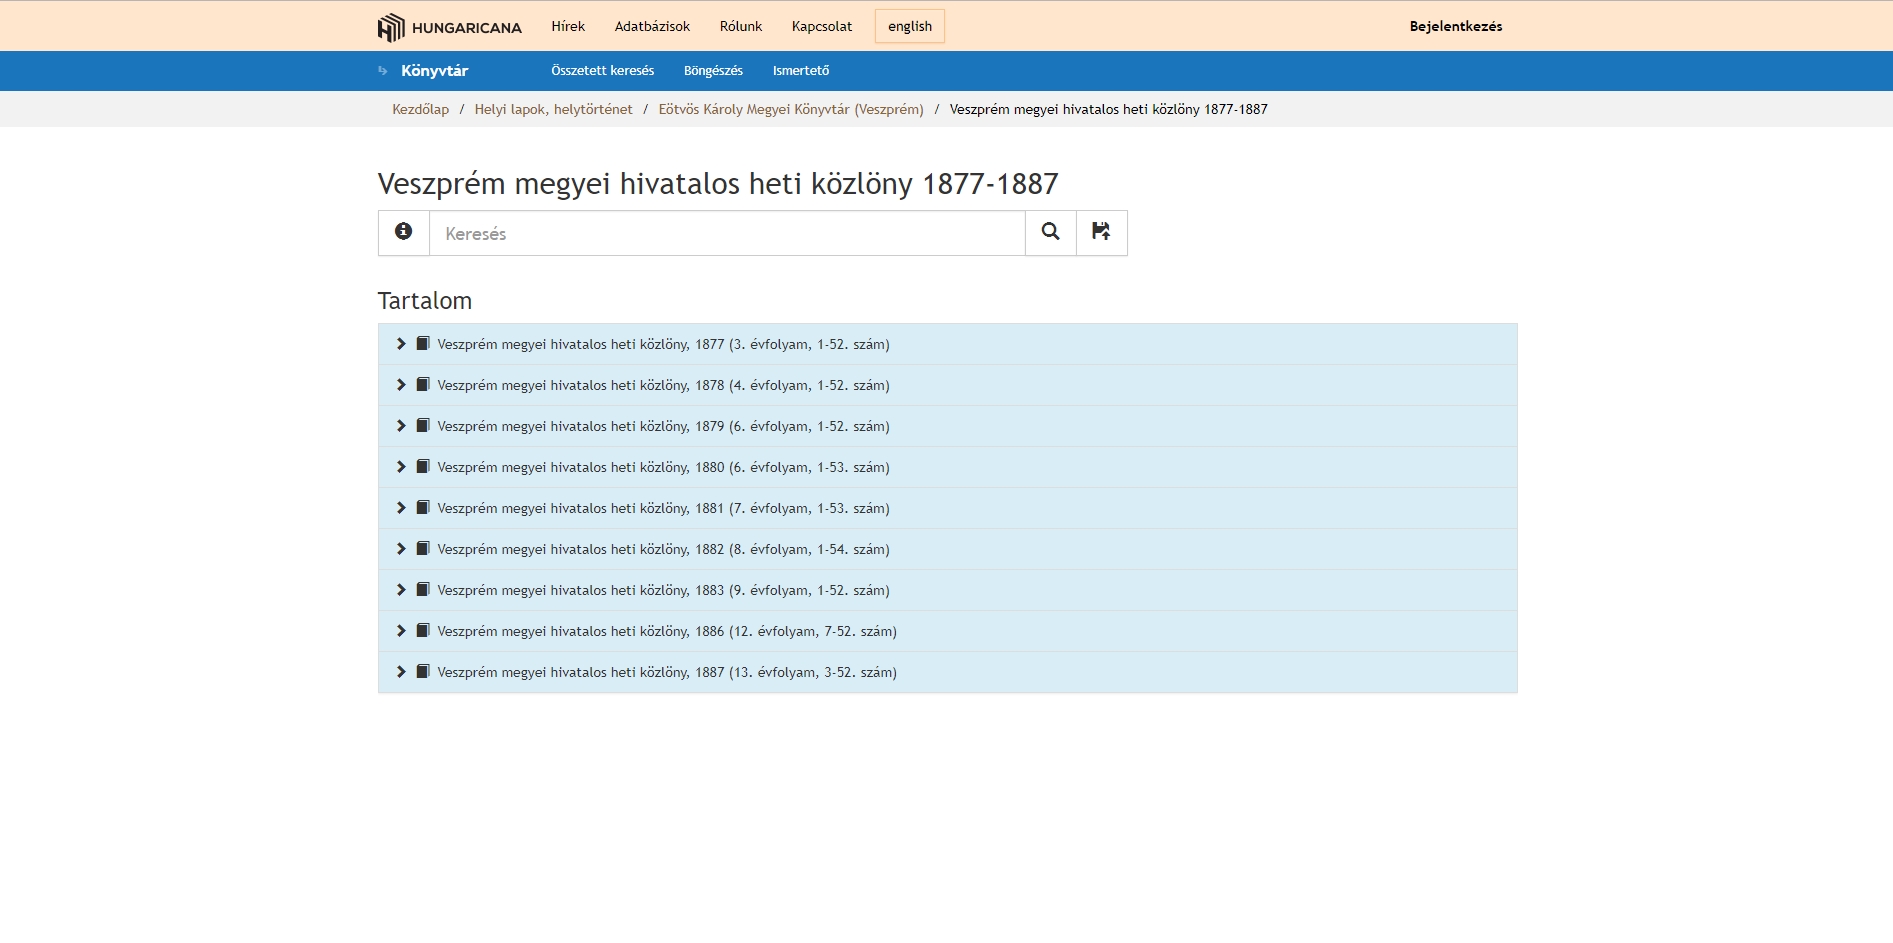Image resolution: width=1893 pixels, height=943 pixels.
Task: Expand the 1887 (13. évfolyam) volume chevron
Action: [x=401, y=672]
